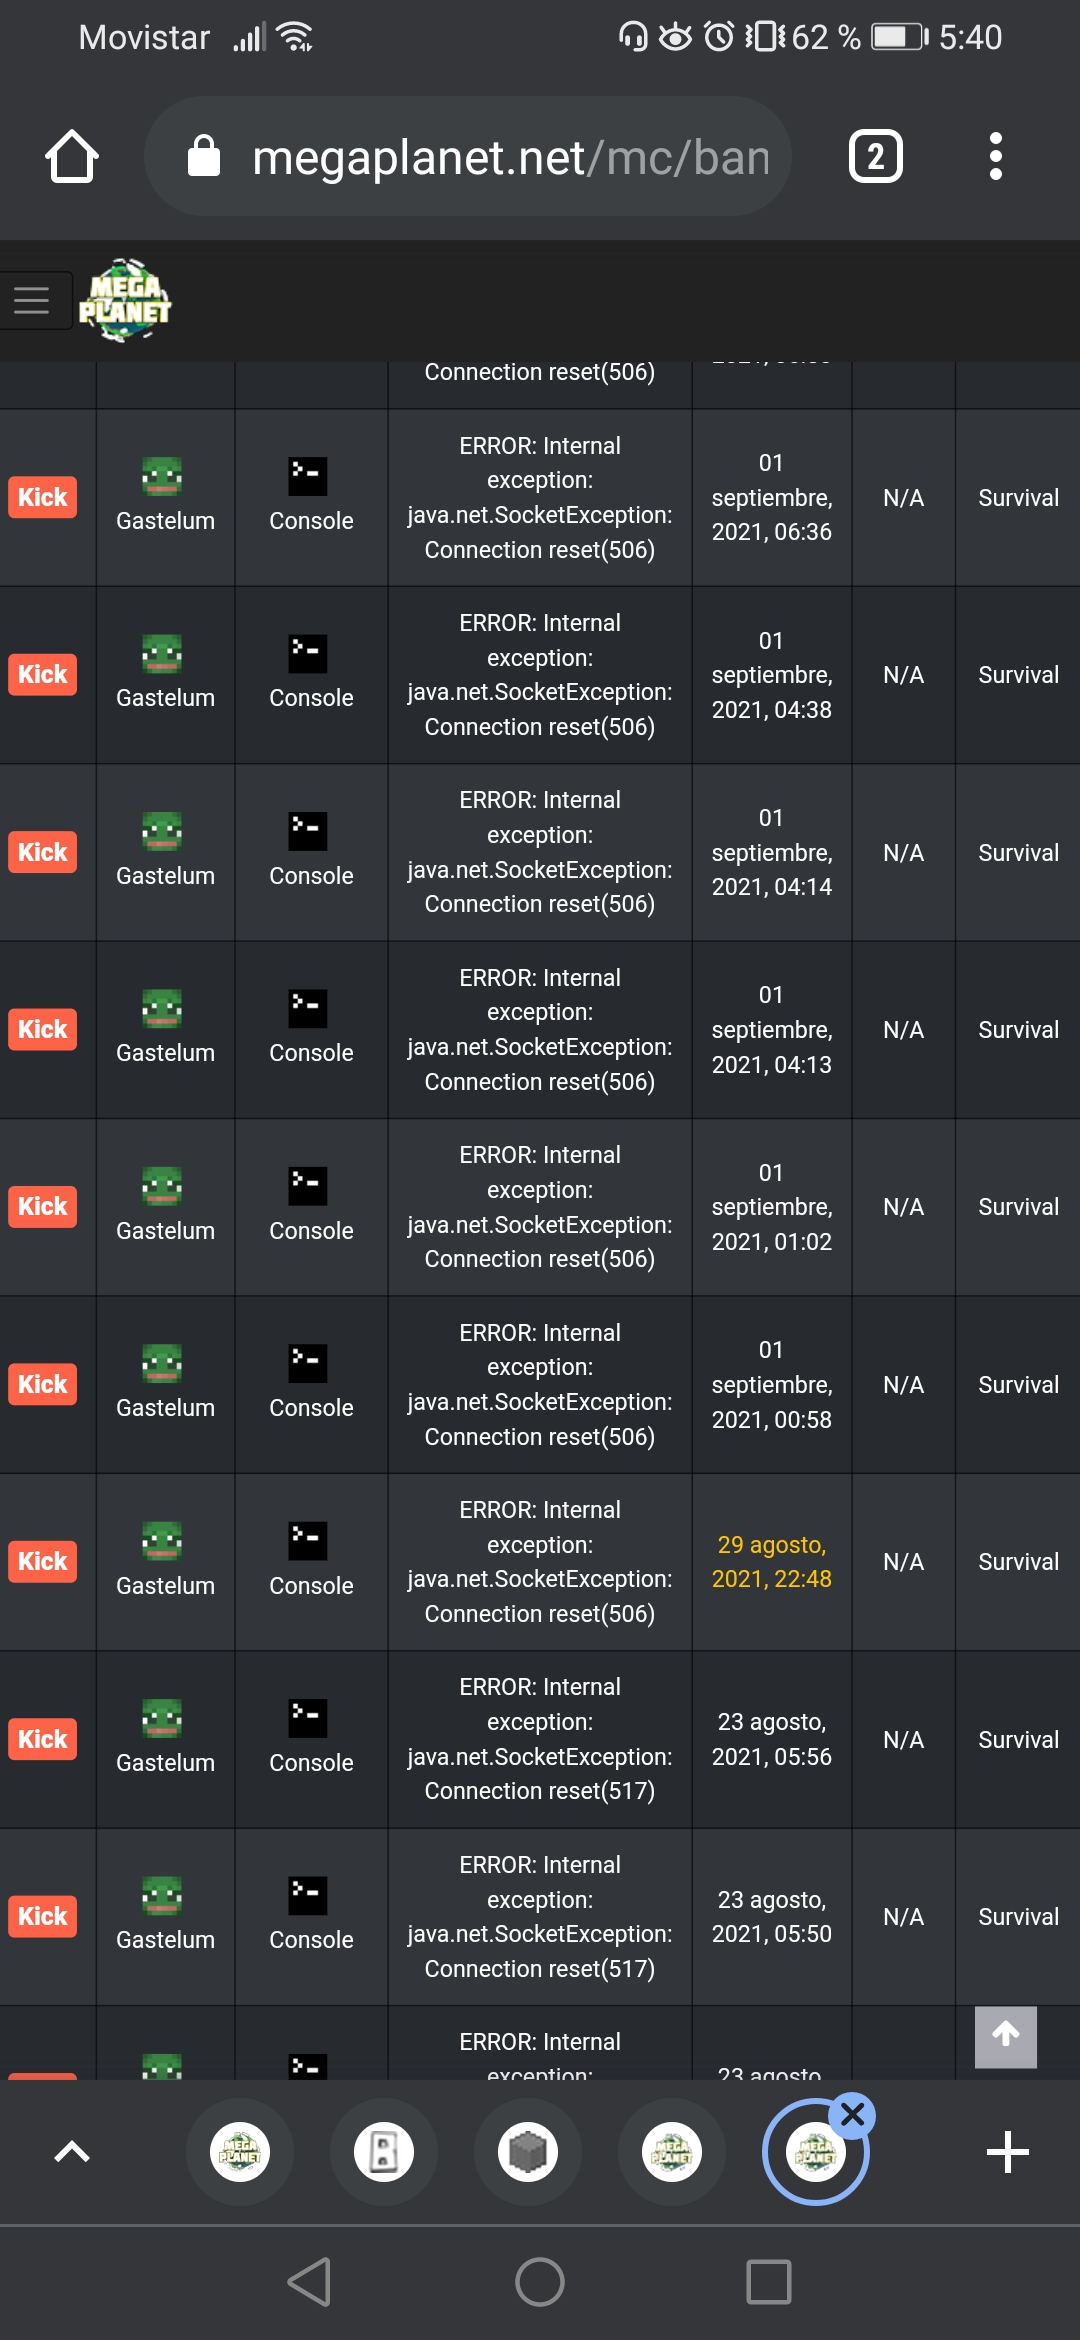Image resolution: width=1080 pixels, height=2340 pixels.
Task: Open the browser three-dot overflow menu
Action: (x=994, y=157)
